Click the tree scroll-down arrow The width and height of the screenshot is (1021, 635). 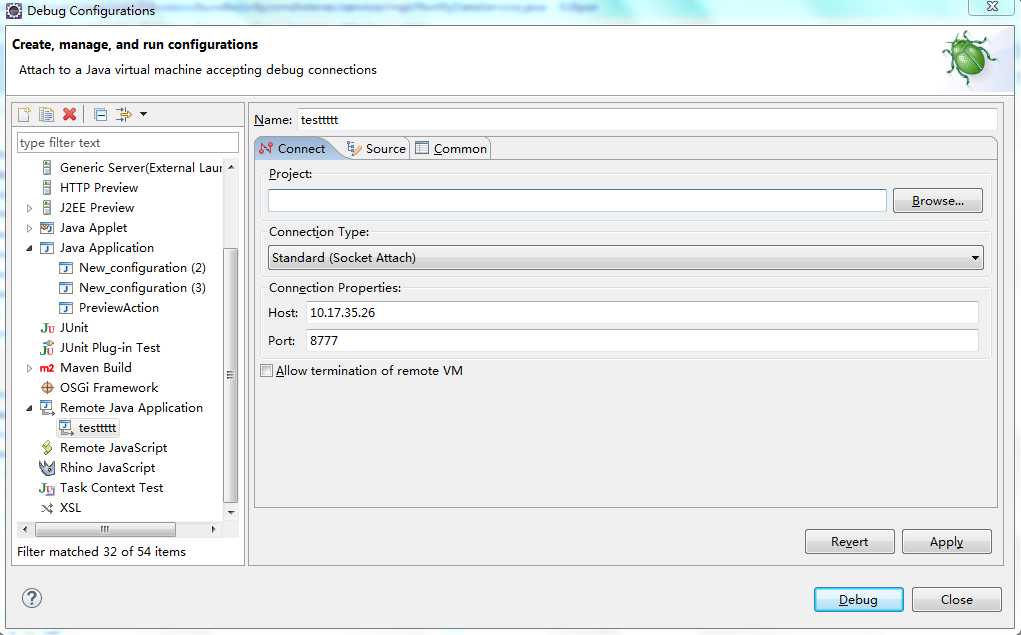click(231, 513)
